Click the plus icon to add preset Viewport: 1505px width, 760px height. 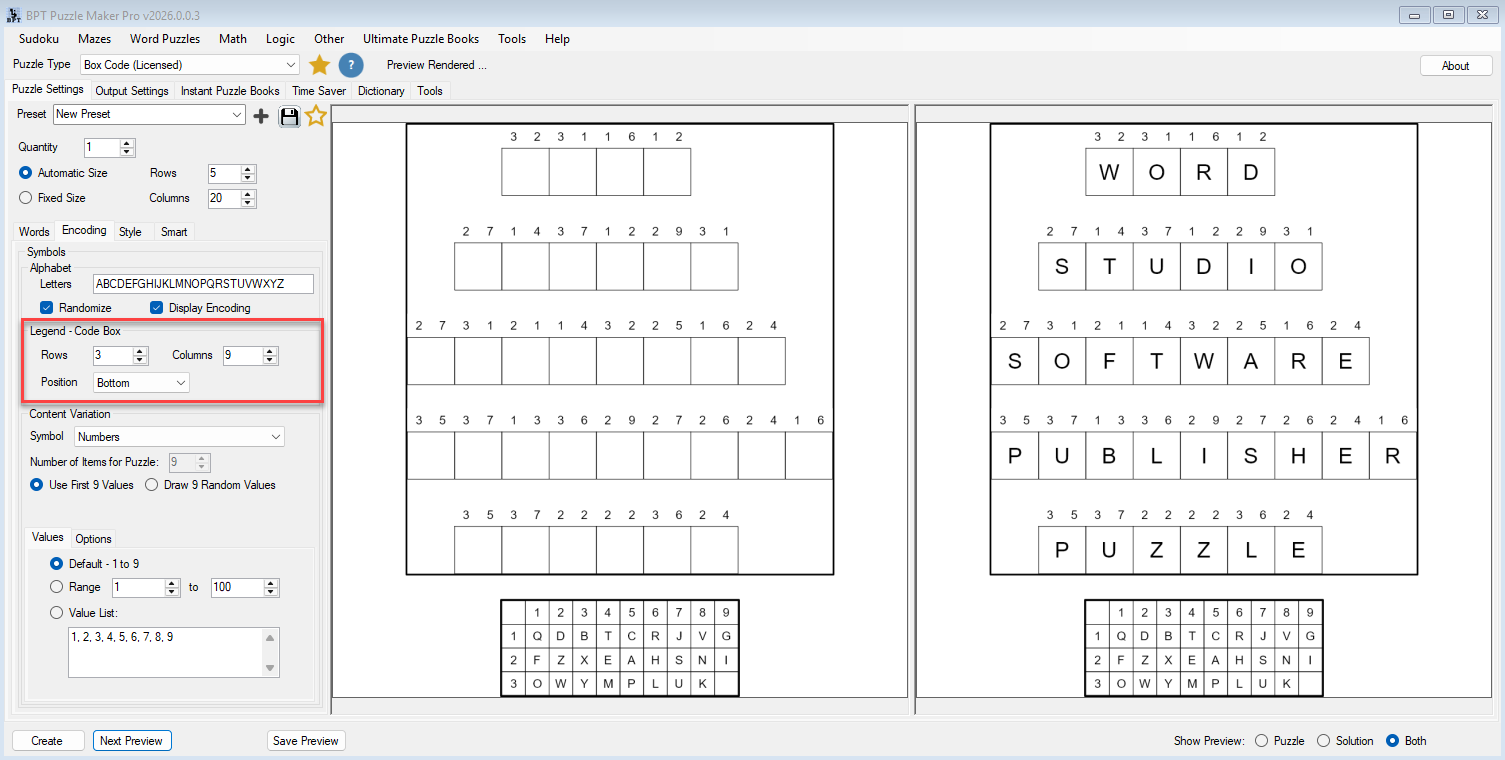[261, 116]
